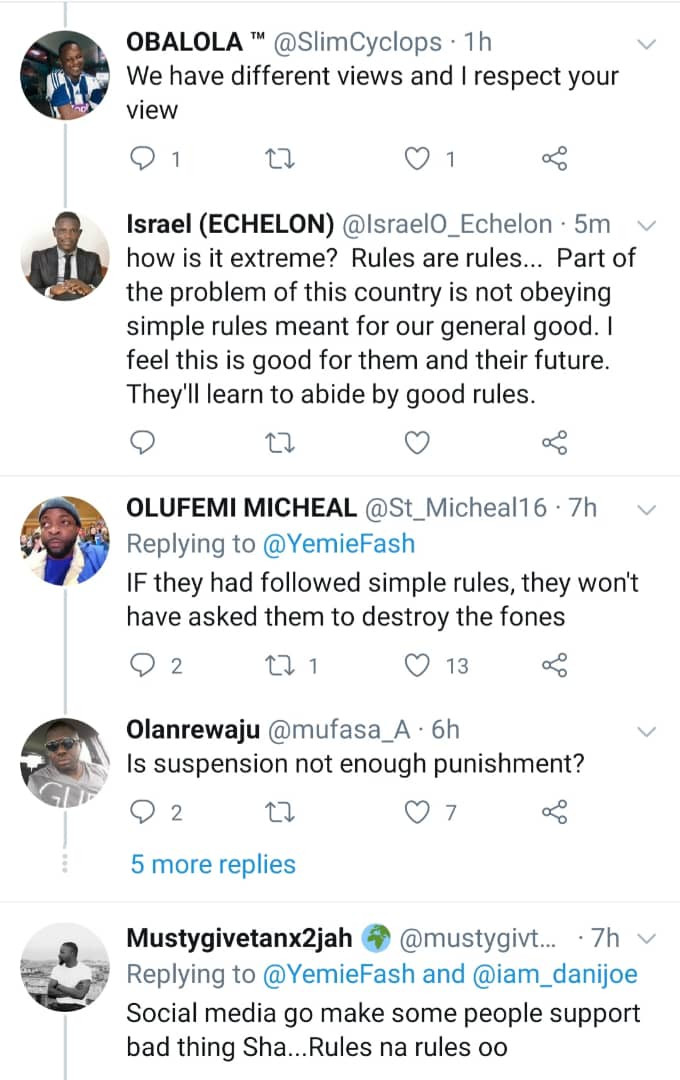The height and width of the screenshot is (1080, 680).
Task: Open the options chevron on OBALOLA's tweet
Action: point(647,44)
